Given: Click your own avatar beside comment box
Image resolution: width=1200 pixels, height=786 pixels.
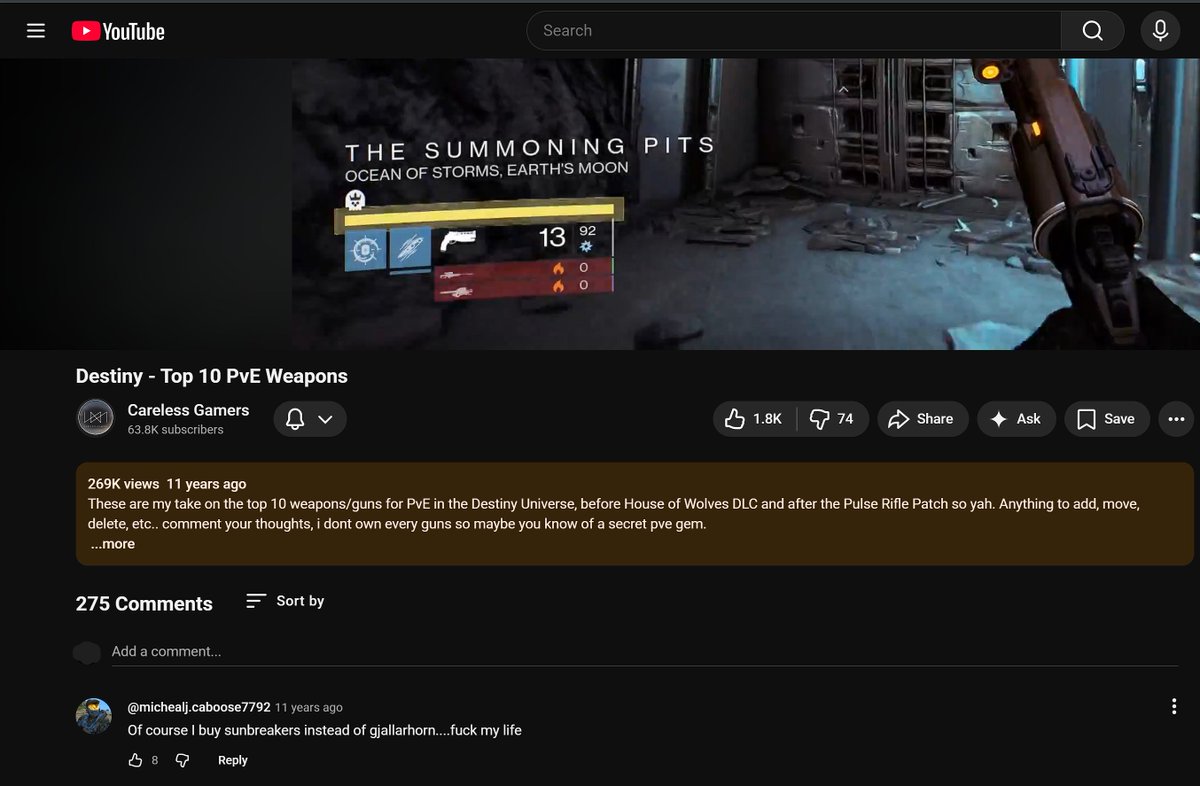Looking at the screenshot, I should [87, 653].
